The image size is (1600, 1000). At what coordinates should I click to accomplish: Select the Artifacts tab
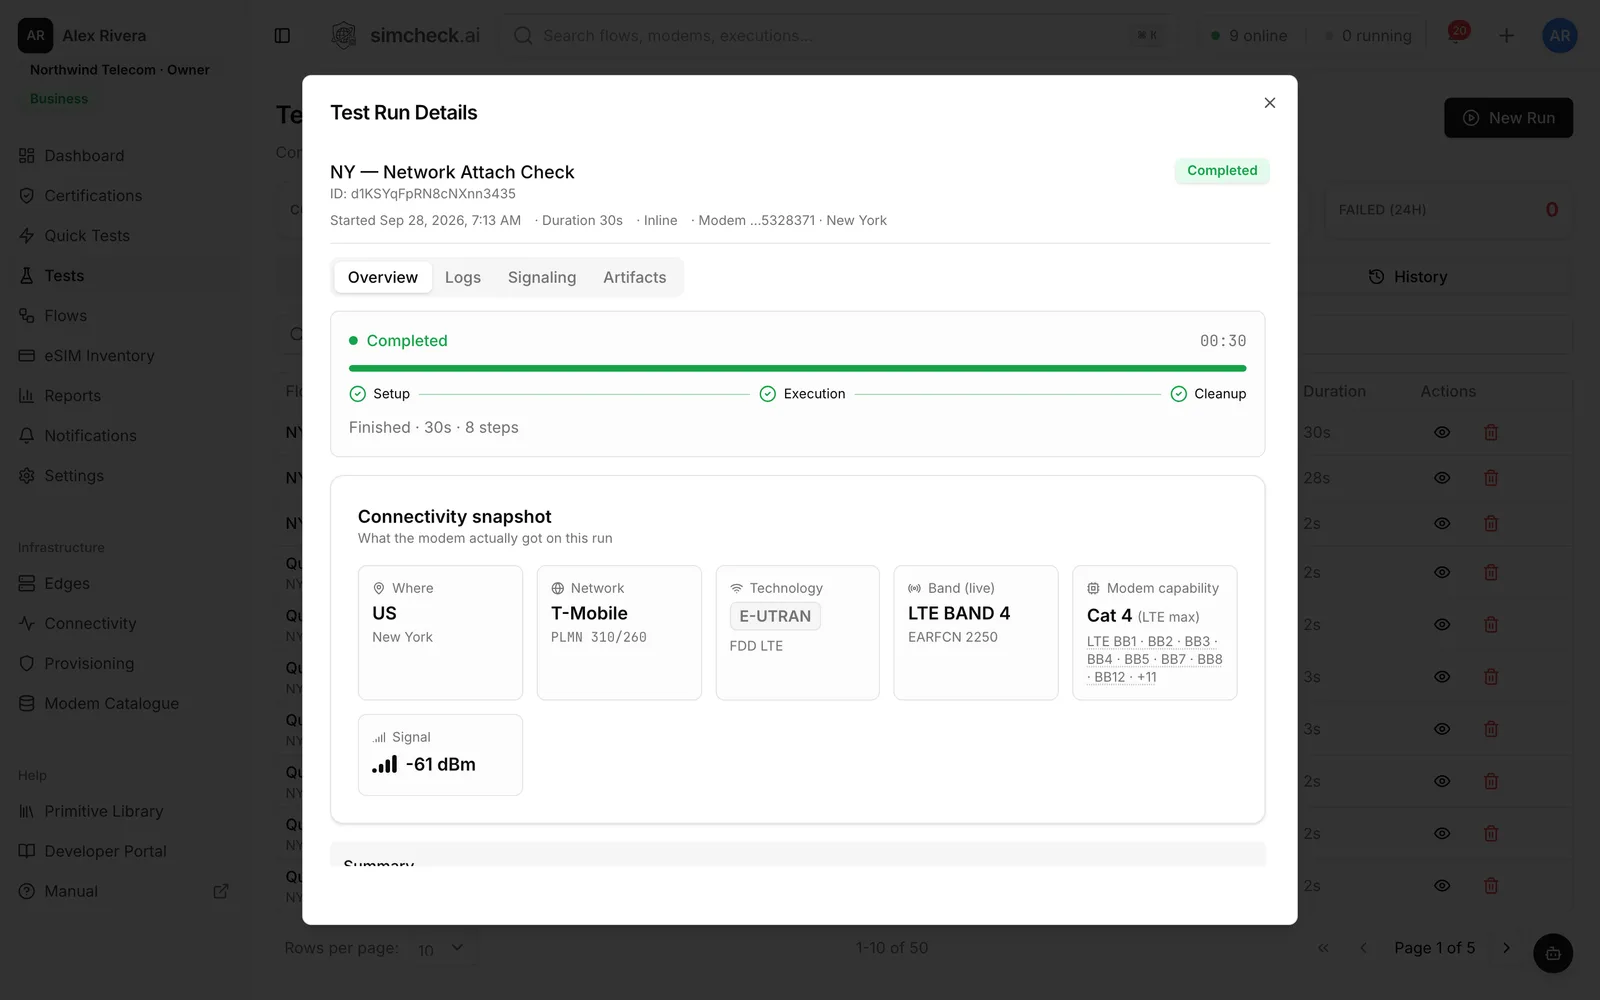coord(635,277)
